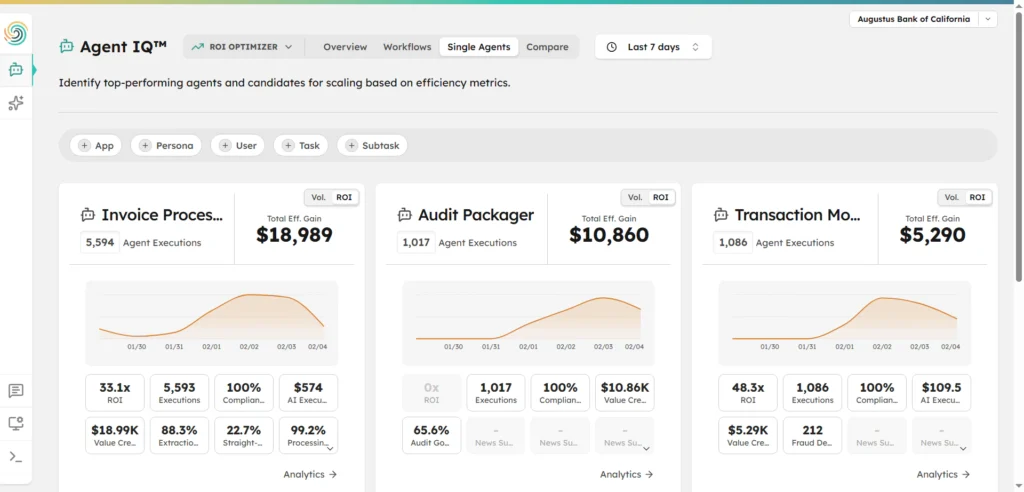Open the chat message icon in sidebar
1024x492 pixels.
point(16,391)
